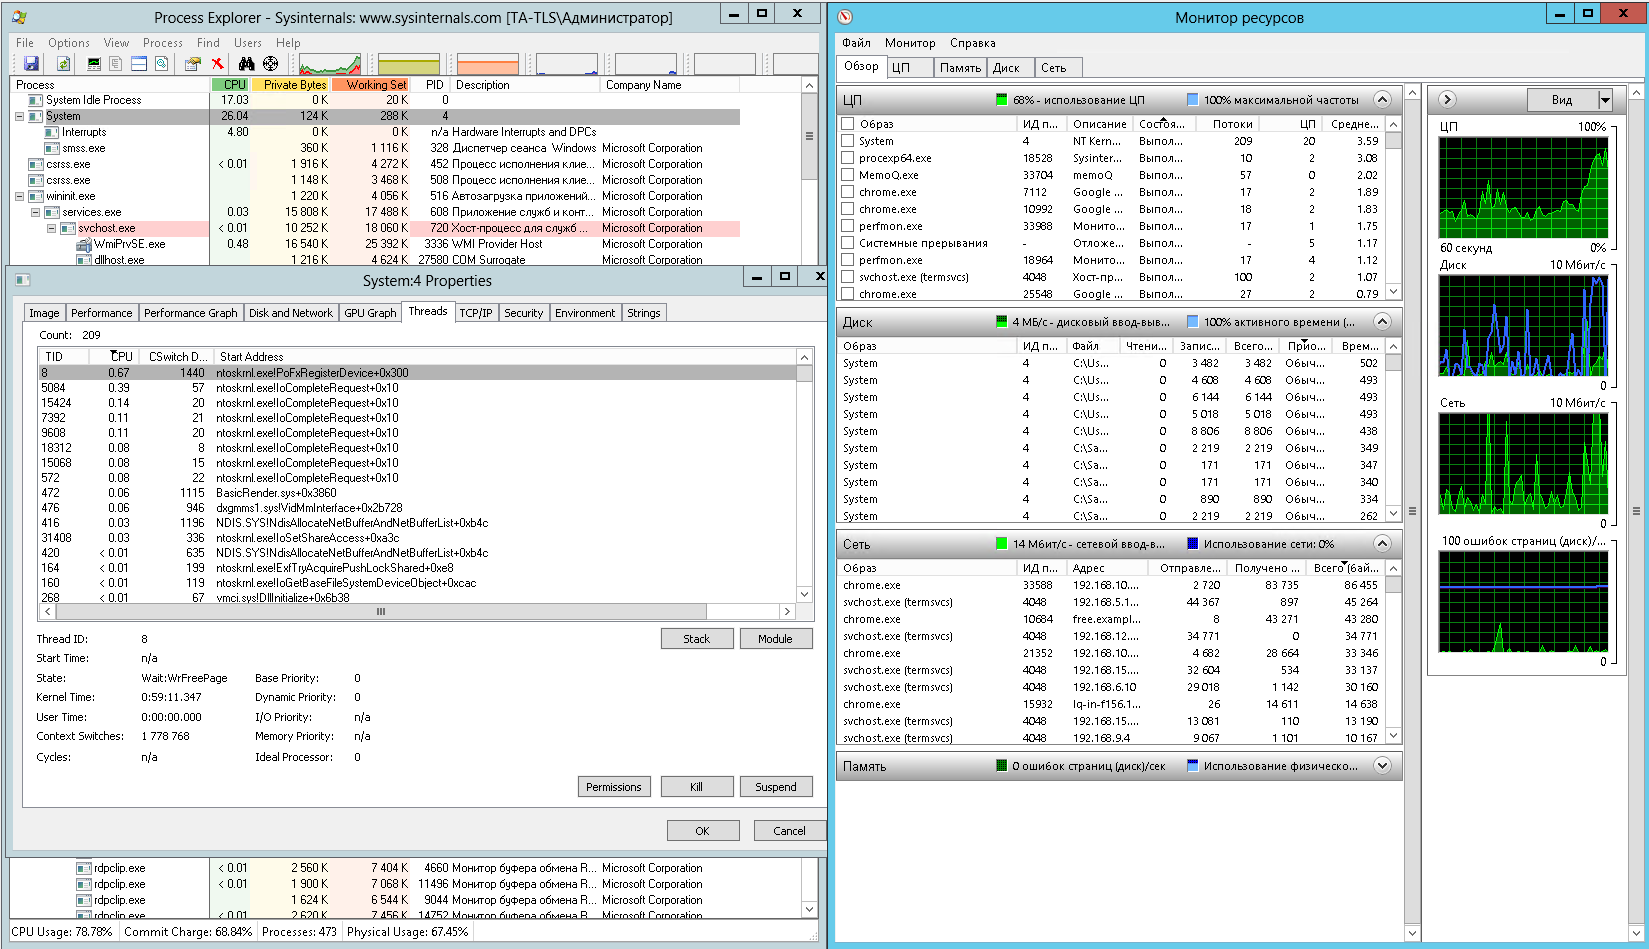This screenshot has width=1649, height=949.
Task: Select thread 5084 row in threads list
Action: [x=417, y=388]
